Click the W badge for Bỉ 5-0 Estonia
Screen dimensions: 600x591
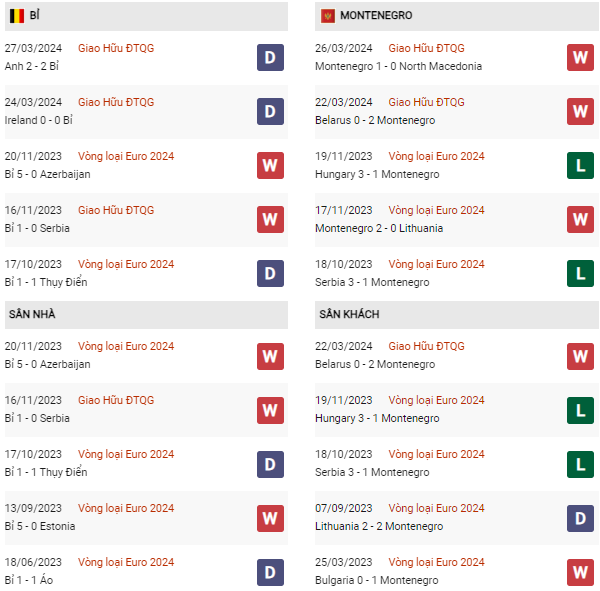coord(270,518)
